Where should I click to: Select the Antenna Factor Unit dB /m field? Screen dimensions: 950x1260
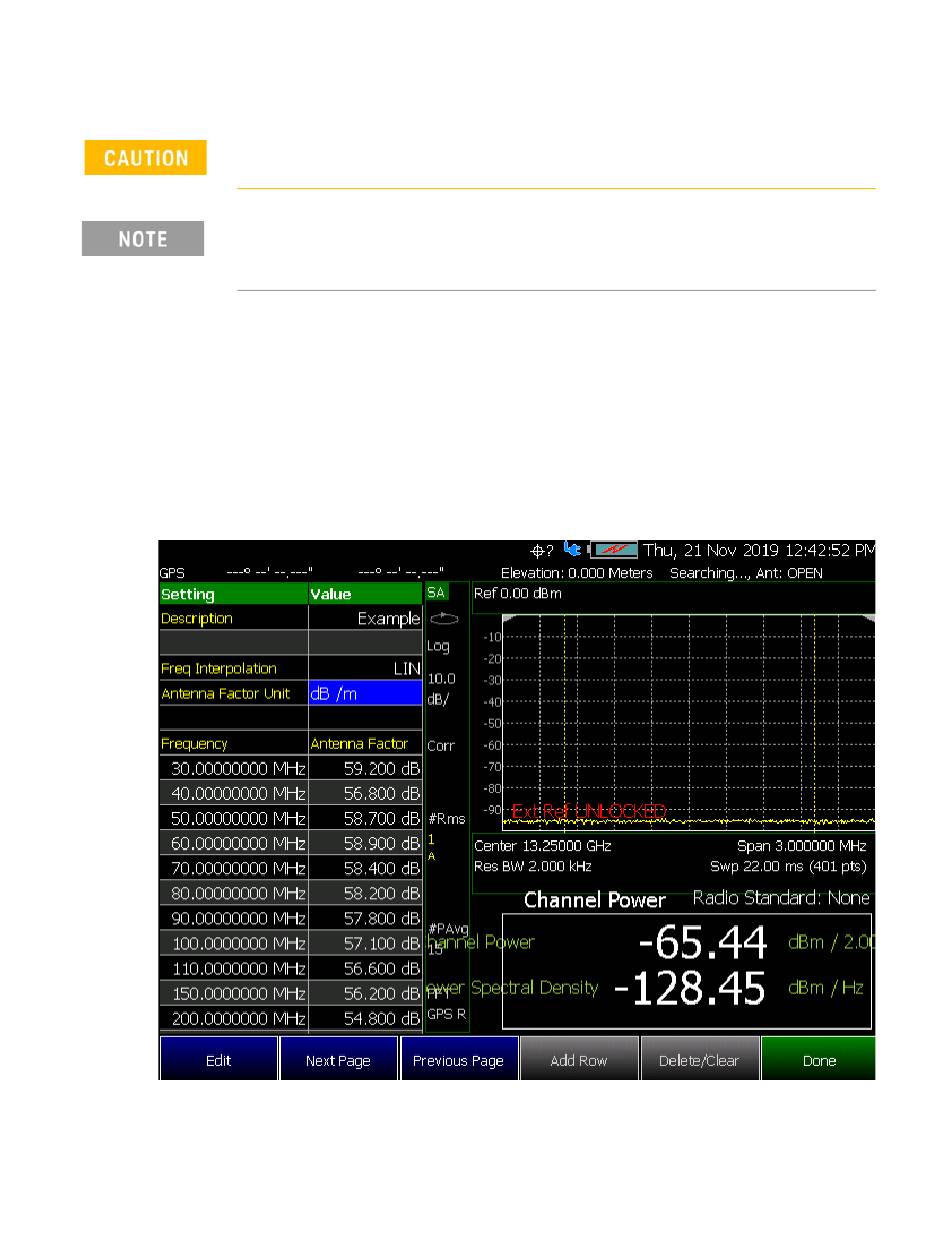pos(365,694)
